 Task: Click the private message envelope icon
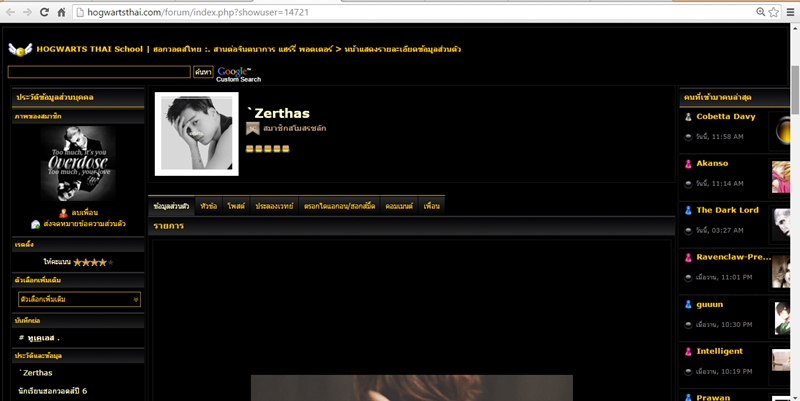[x=35, y=224]
